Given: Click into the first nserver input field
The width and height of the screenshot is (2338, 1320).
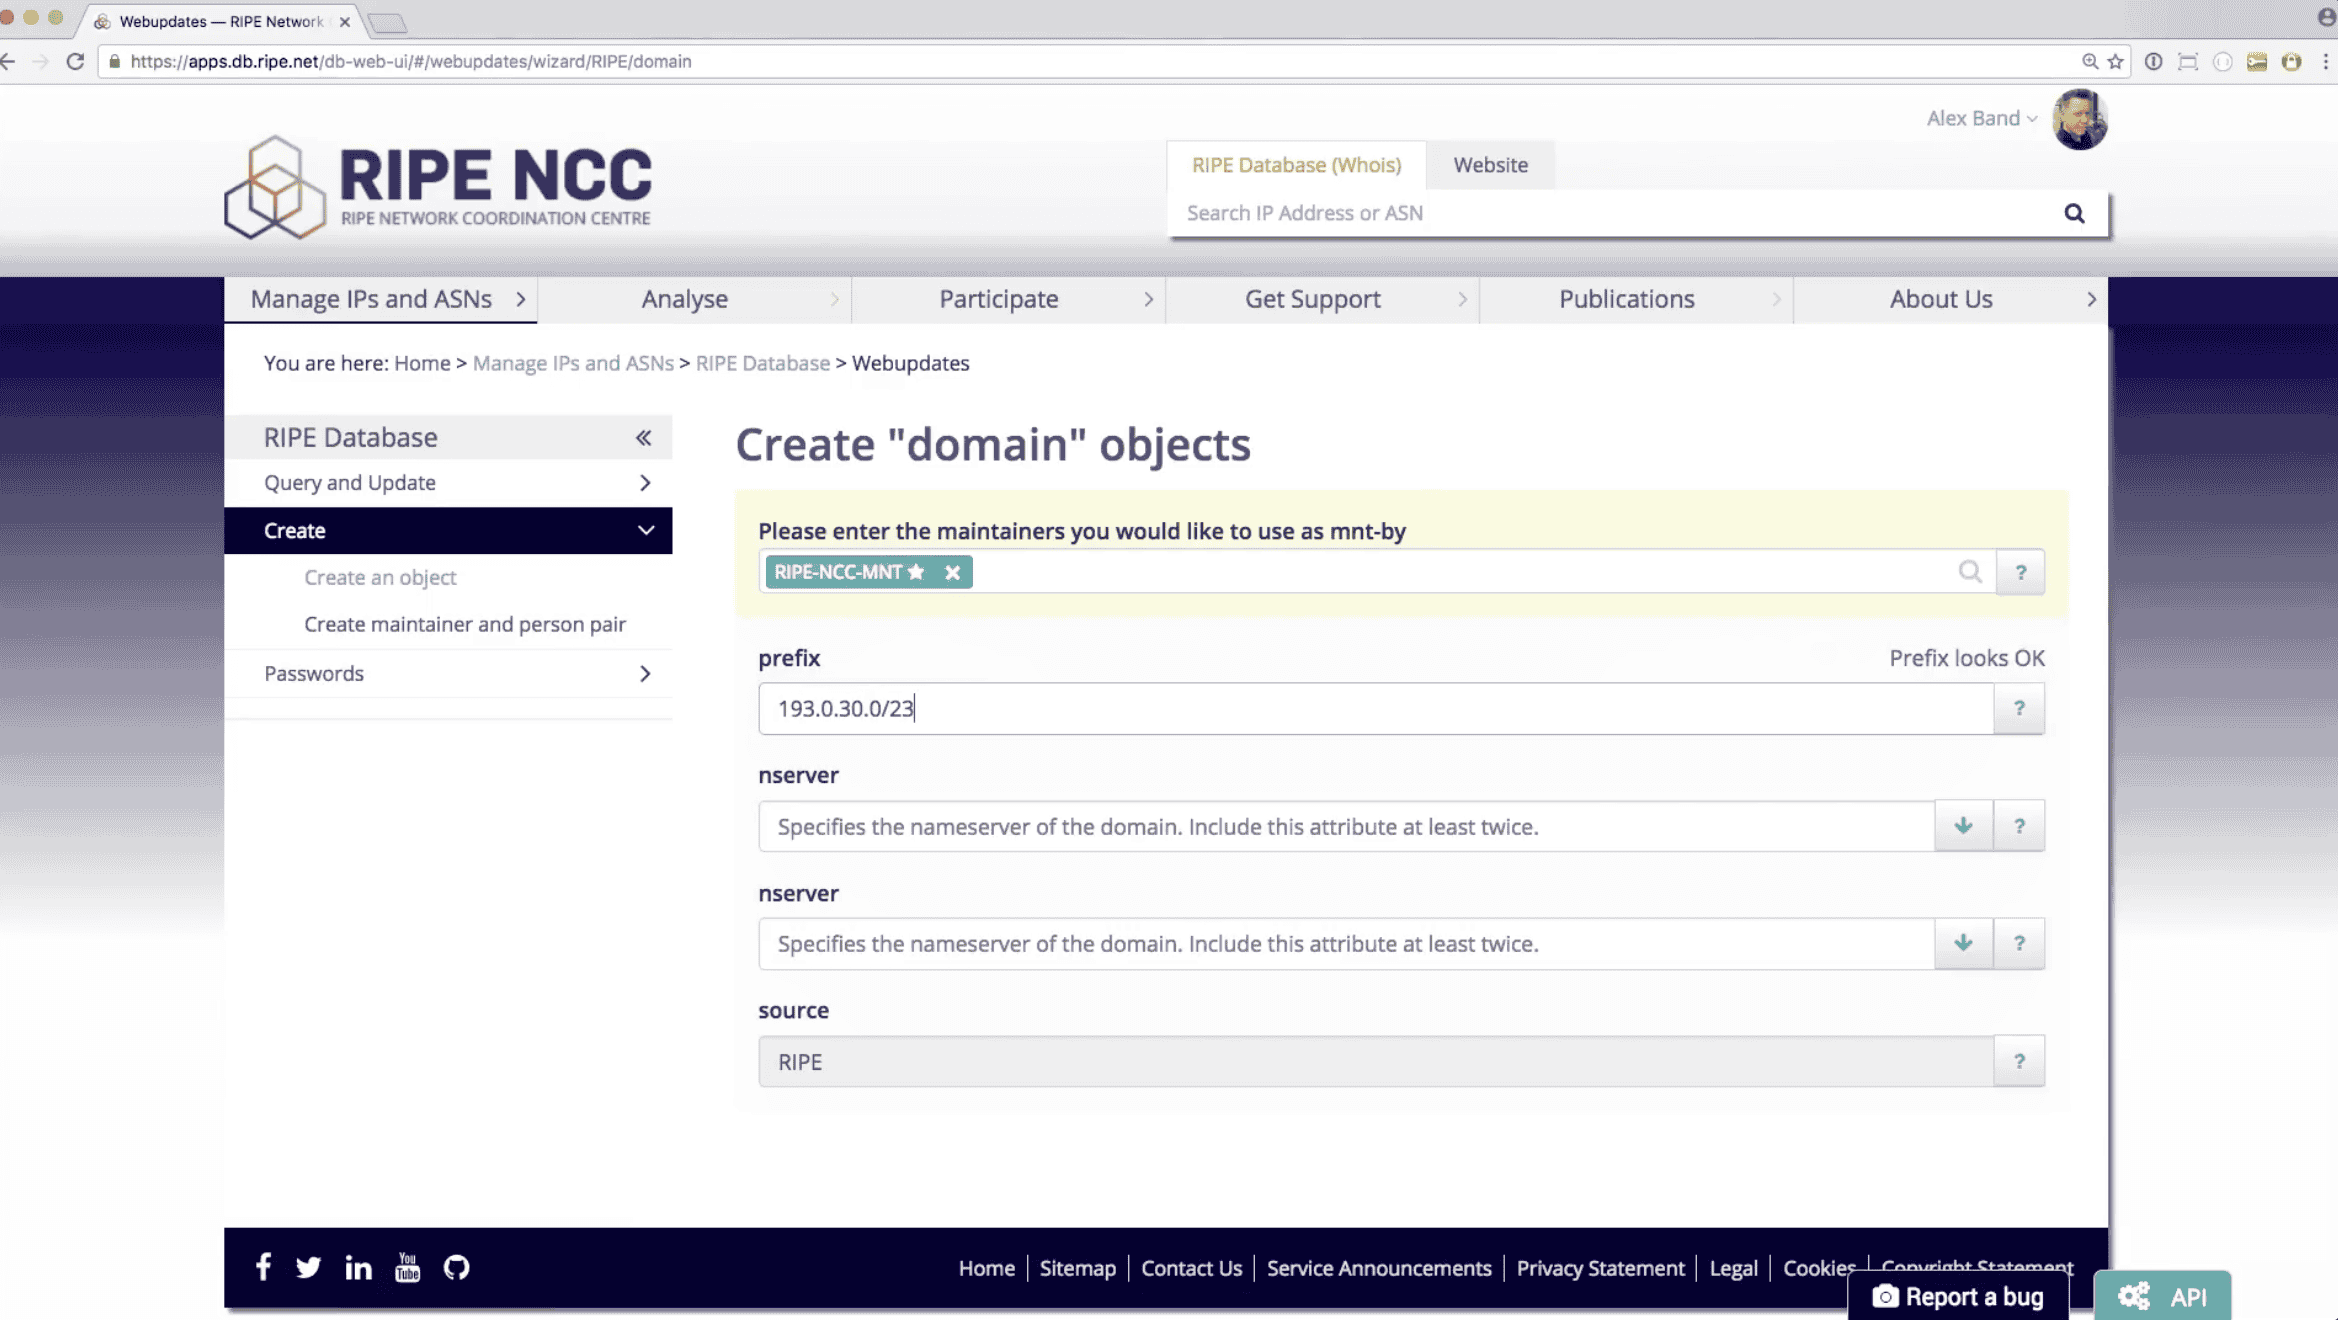Looking at the screenshot, I should (1346, 826).
